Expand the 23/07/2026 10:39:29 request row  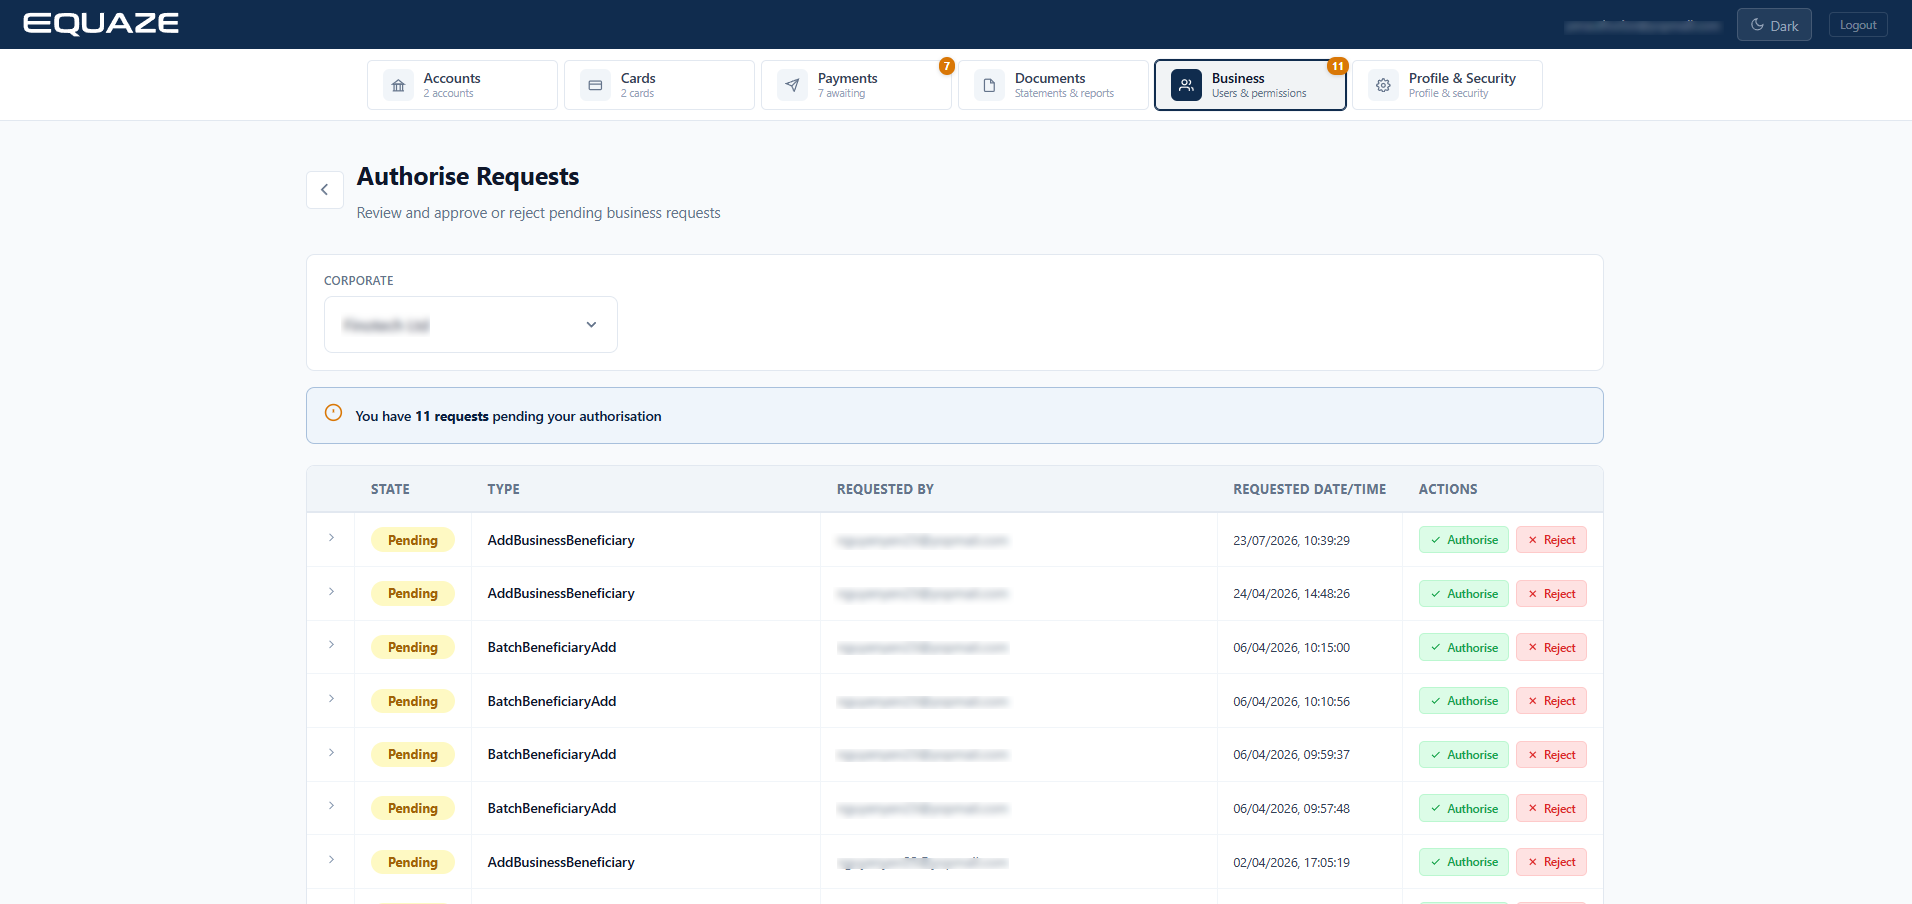click(331, 538)
